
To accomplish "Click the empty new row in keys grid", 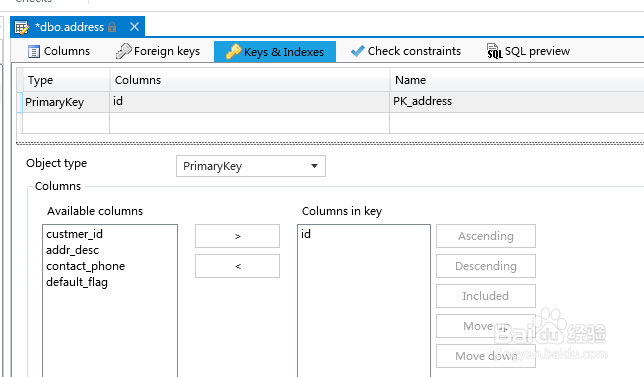I will [x=331, y=123].
